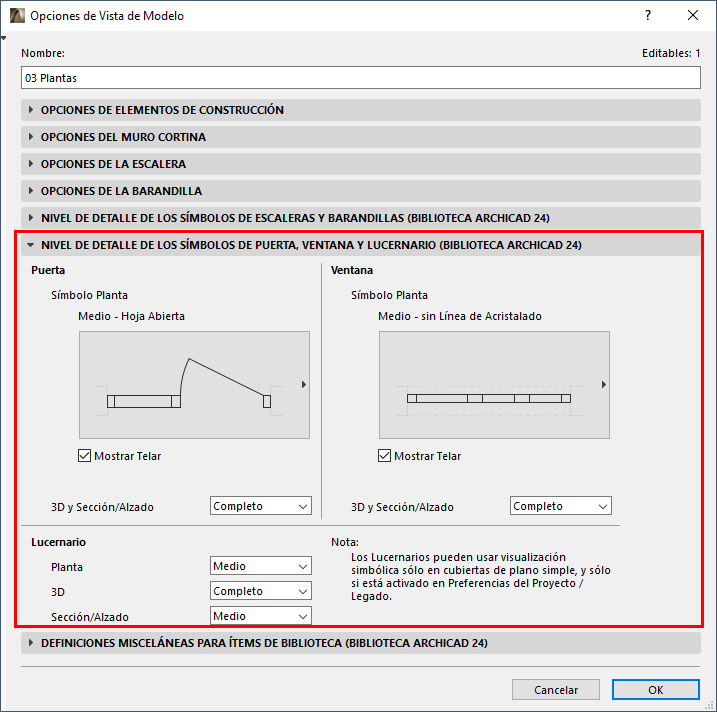This screenshot has width=717, height=712.
Task: Click the Cancelar button
Action: [556, 690]
